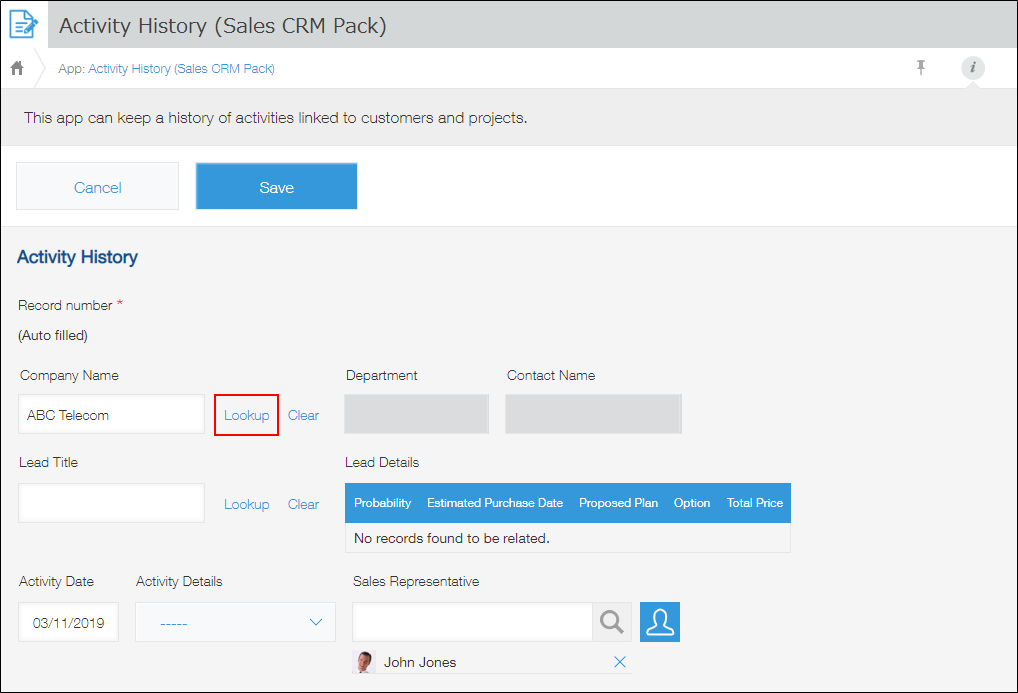Click the Total Price column header
Screen dimensions: 1018x693
(x=754, y=503)
